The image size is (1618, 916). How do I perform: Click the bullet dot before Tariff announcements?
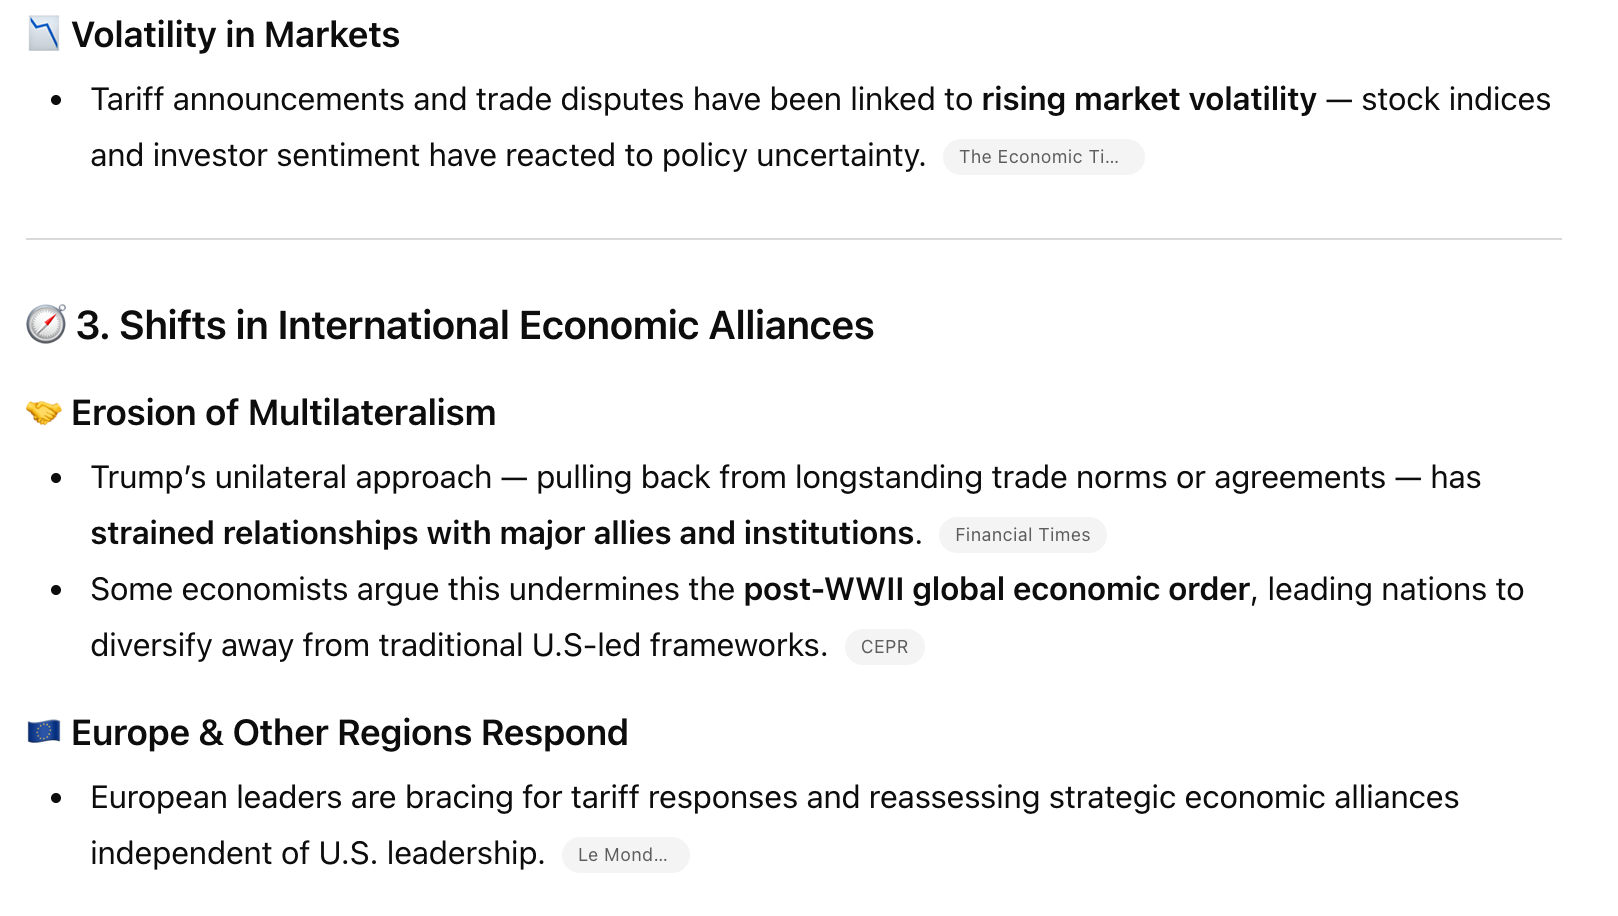(x=56, y=100)
